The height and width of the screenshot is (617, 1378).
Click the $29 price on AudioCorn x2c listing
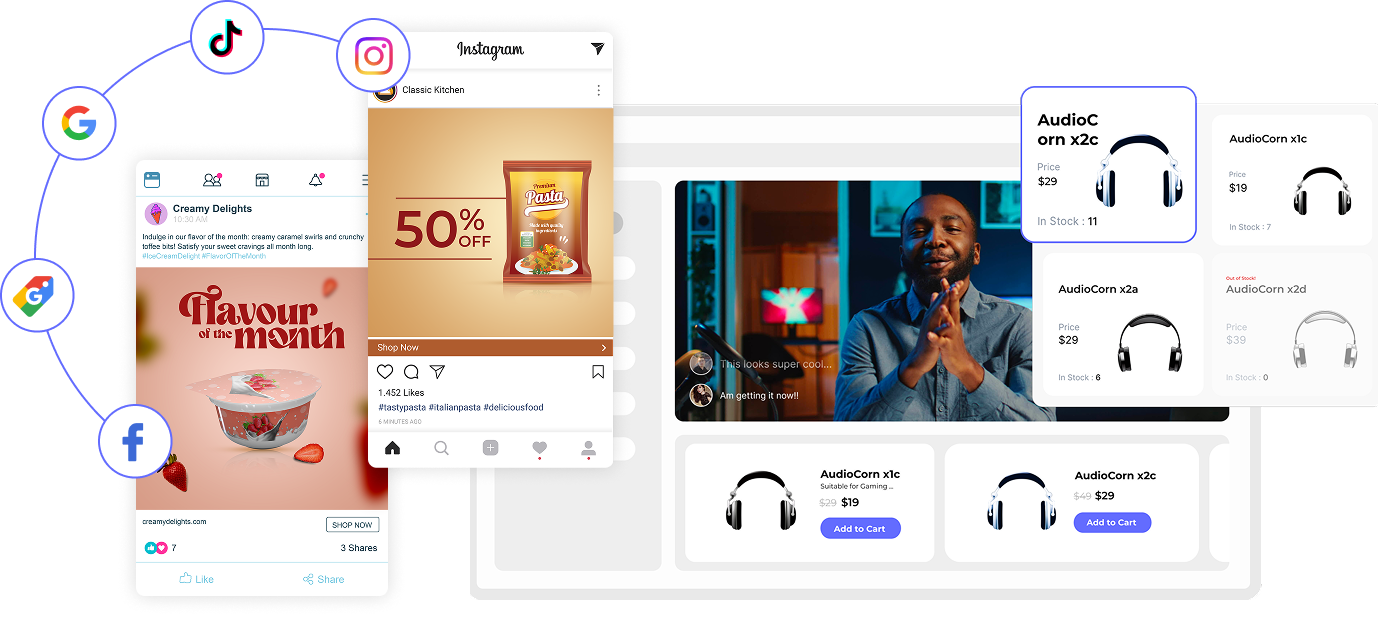(1104, 495)
